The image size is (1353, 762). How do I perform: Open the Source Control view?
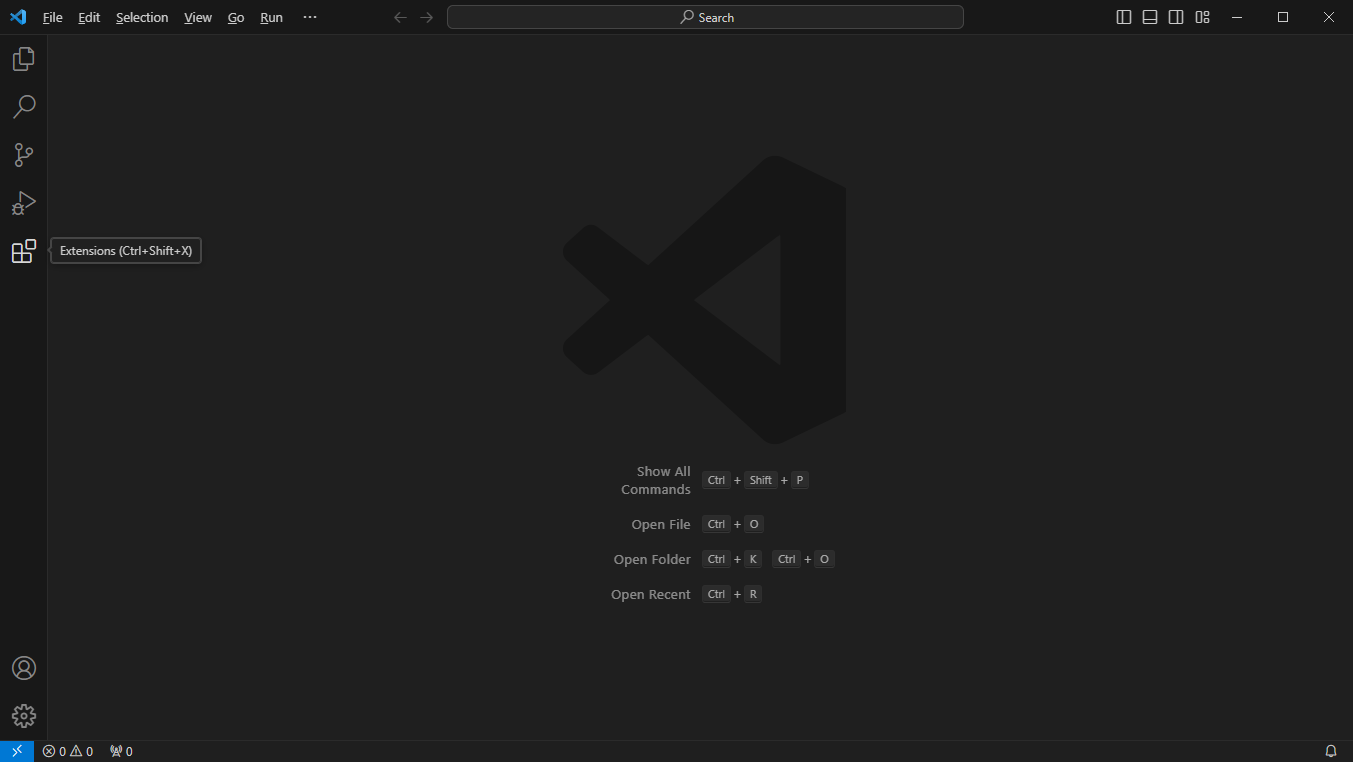(24, 155)
